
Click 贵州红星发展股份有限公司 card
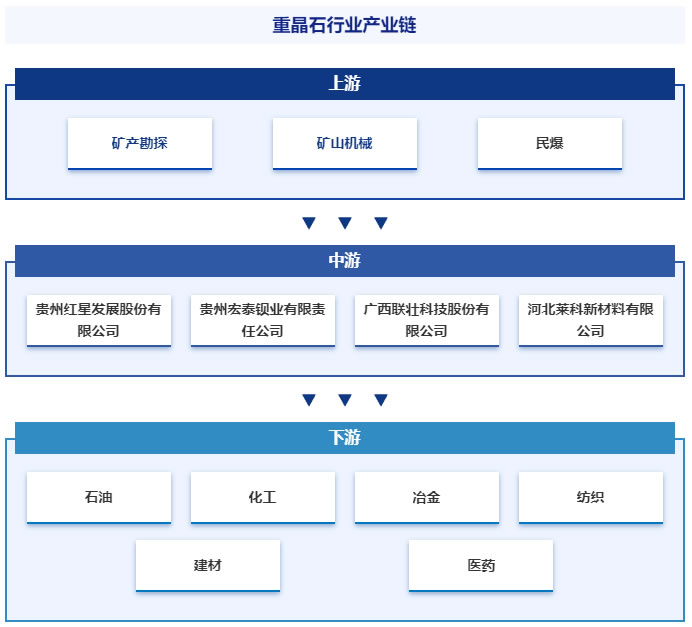click(x=99, y=321)
